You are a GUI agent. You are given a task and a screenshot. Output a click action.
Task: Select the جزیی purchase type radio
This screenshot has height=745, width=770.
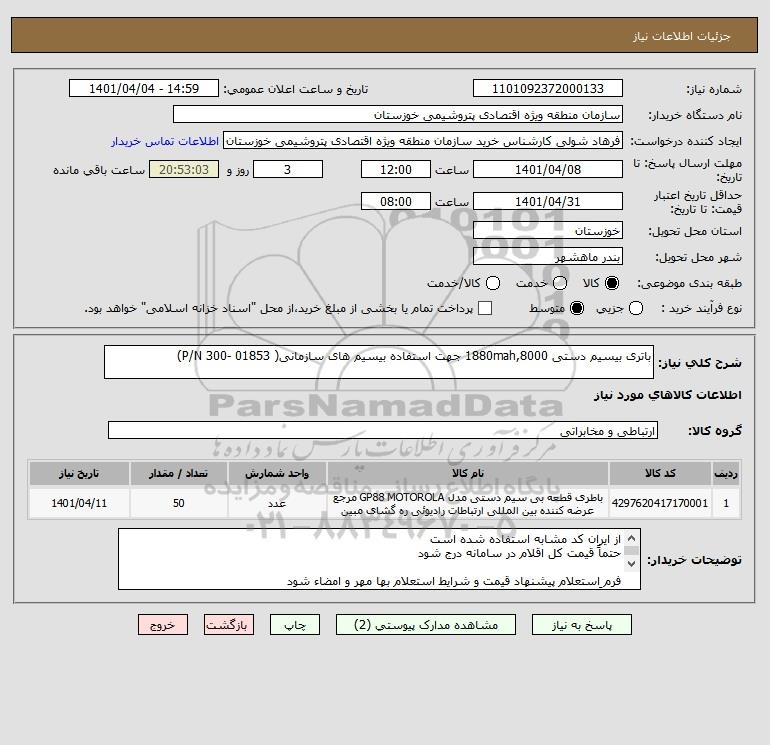pyautogui.click(x=636, y=308)
